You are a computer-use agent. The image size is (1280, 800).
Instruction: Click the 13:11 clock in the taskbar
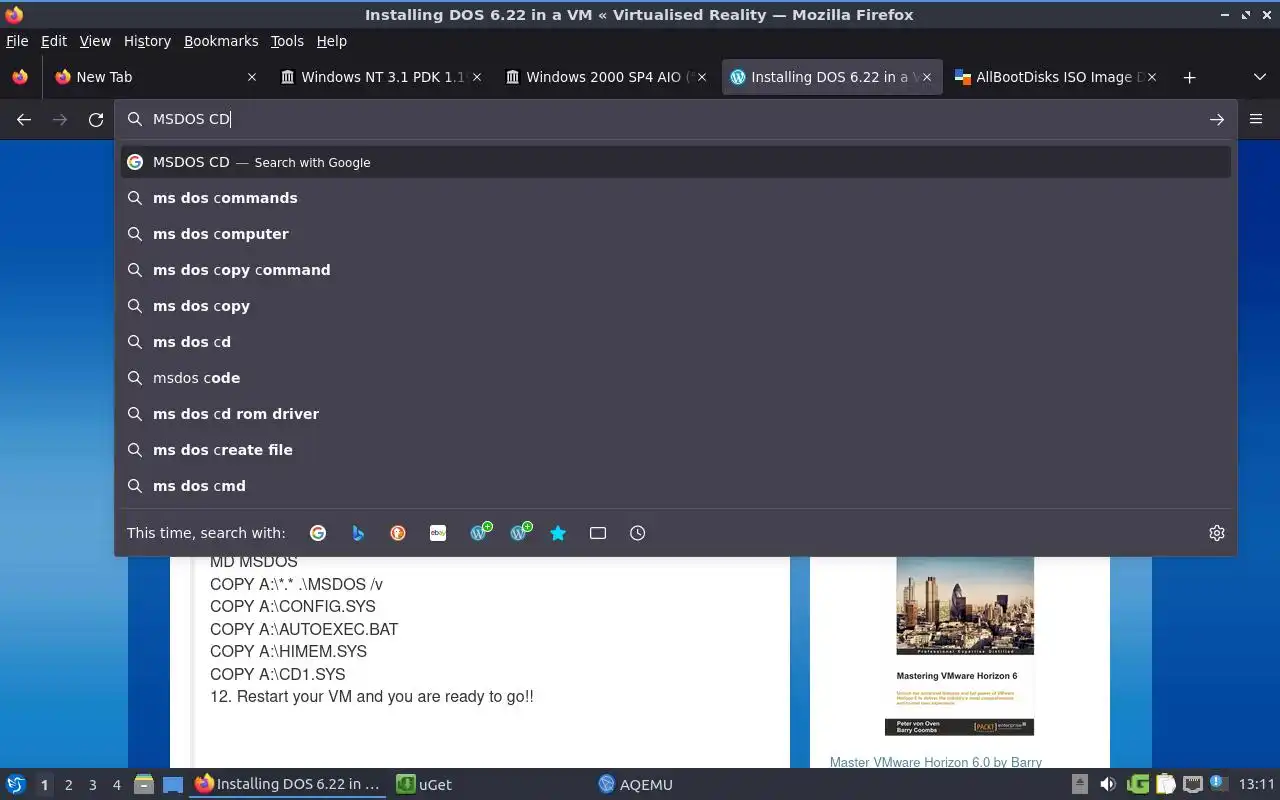[1256, 784]
